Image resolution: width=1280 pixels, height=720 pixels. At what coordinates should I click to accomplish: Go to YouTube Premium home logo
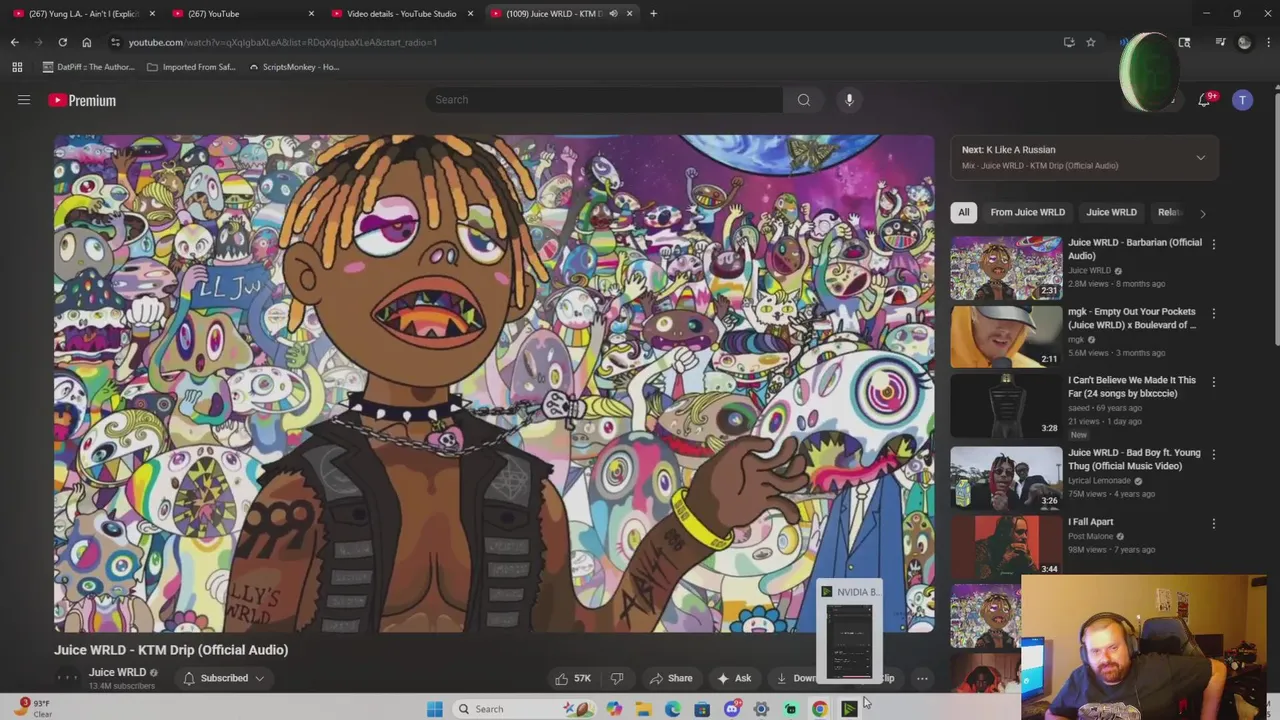82,100
